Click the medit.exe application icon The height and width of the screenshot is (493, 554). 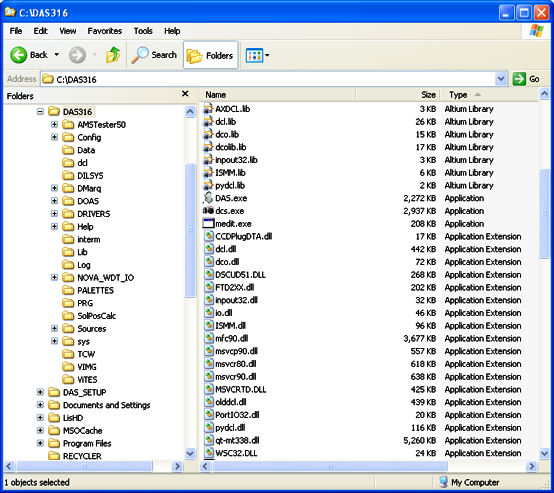click(x=208, y=223)
